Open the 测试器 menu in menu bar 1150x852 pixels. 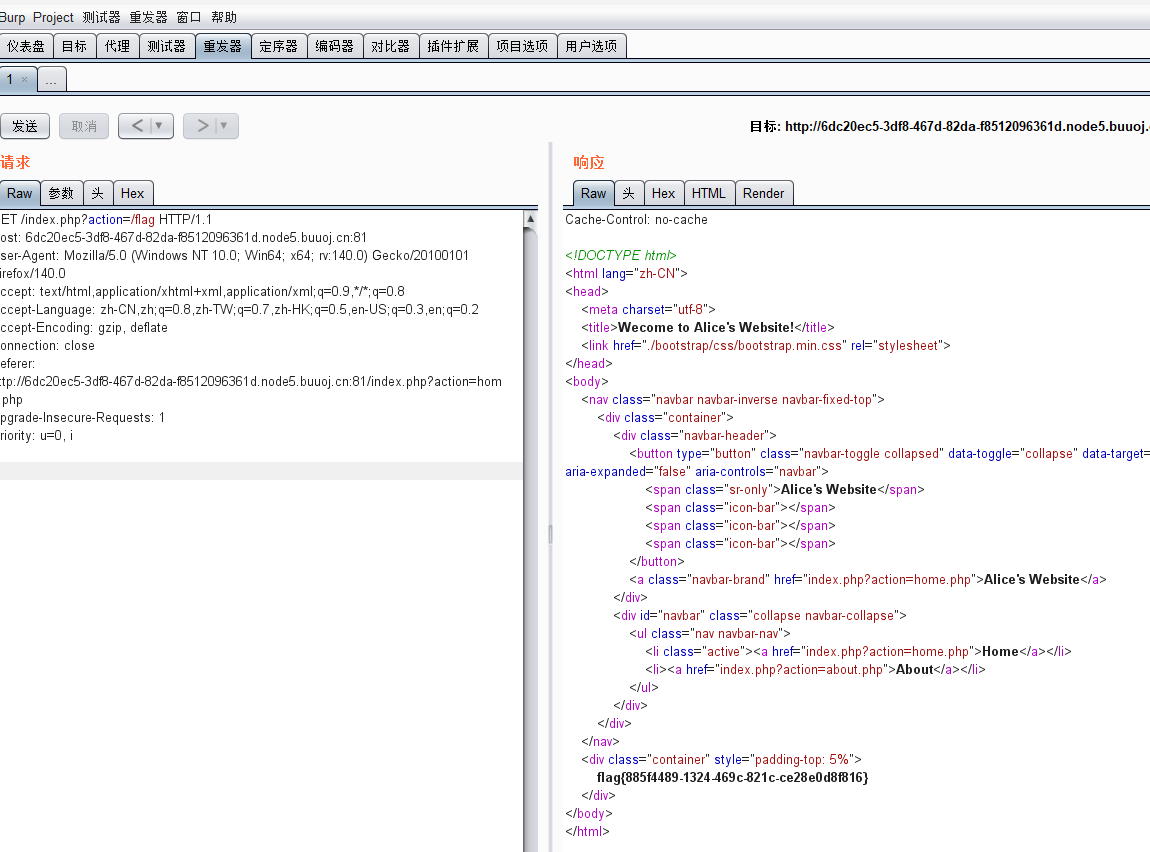pyautogui.click(x=101, y=17)
